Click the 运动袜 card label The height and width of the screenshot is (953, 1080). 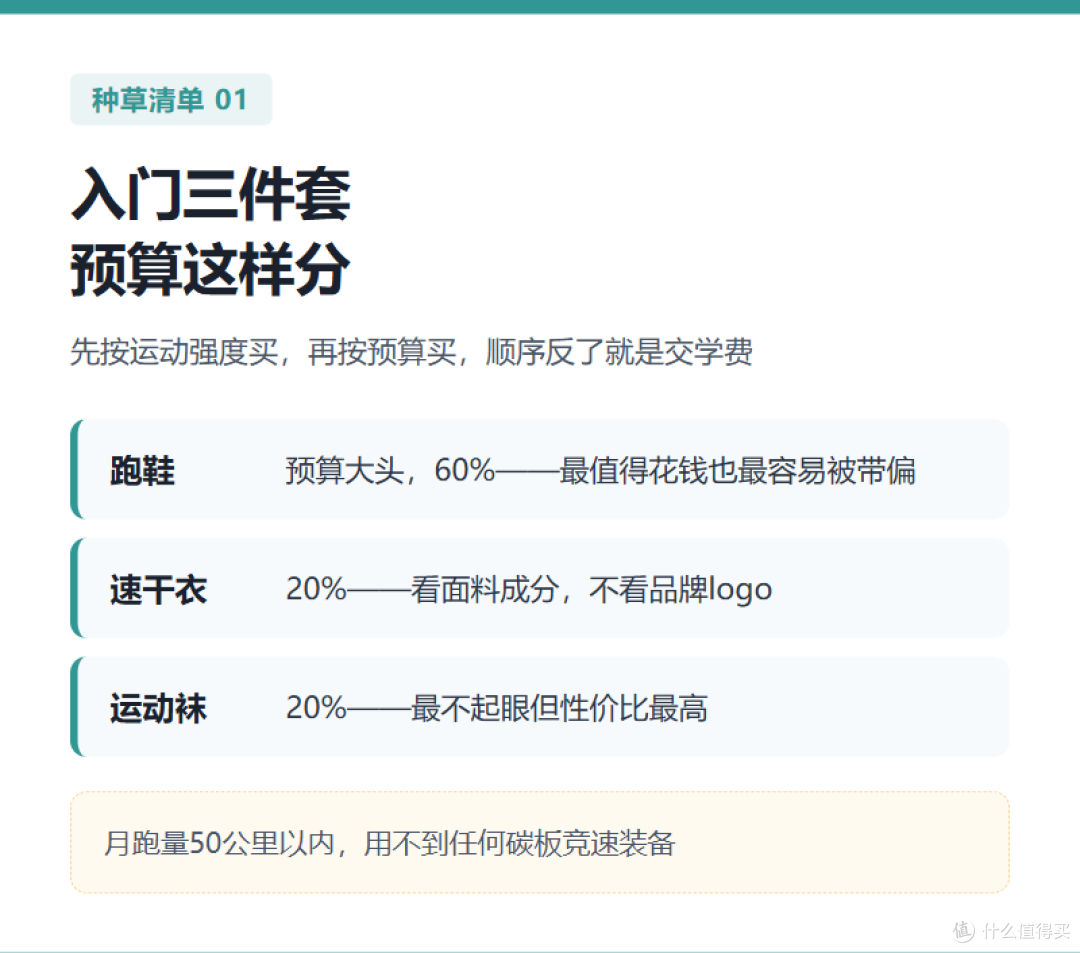click(x=158, y=709)
